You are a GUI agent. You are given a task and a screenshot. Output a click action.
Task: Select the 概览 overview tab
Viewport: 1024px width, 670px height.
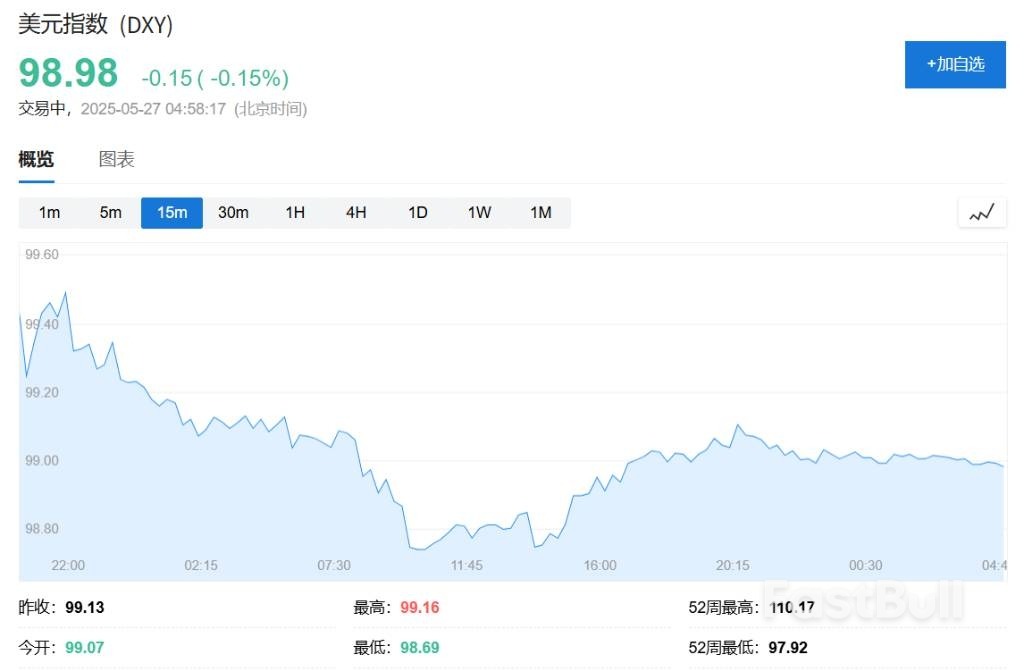36,159
